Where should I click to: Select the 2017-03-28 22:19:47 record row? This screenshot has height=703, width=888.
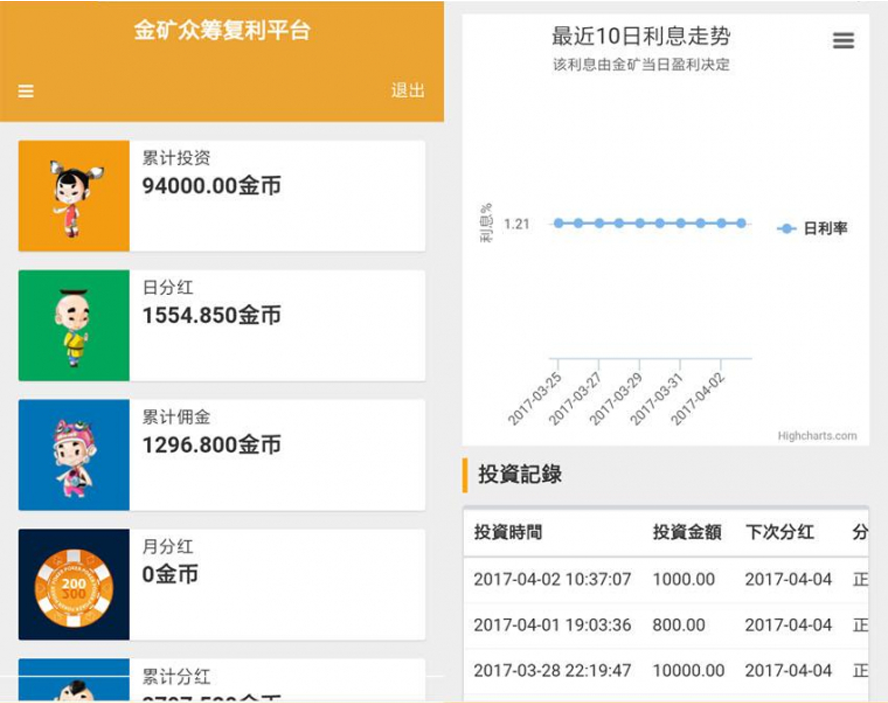(x=666, y=671)
